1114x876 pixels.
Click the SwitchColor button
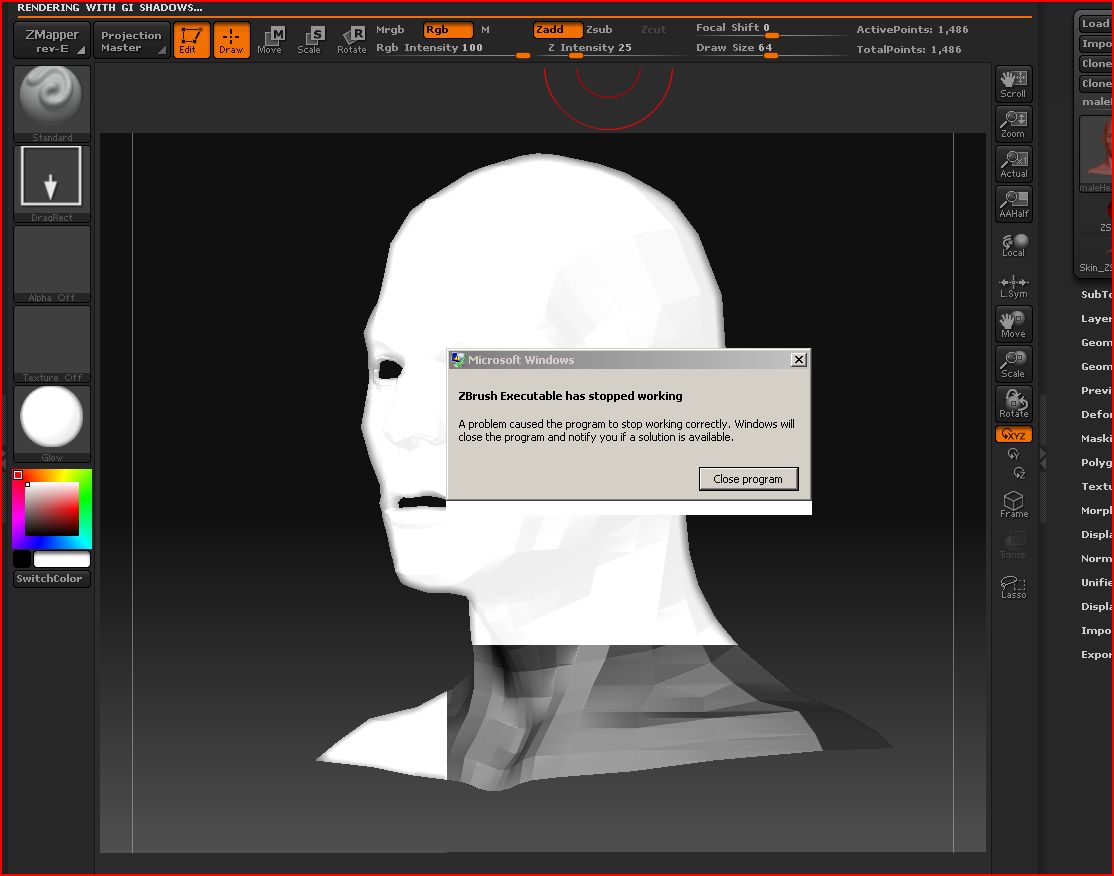click(52, 578)
